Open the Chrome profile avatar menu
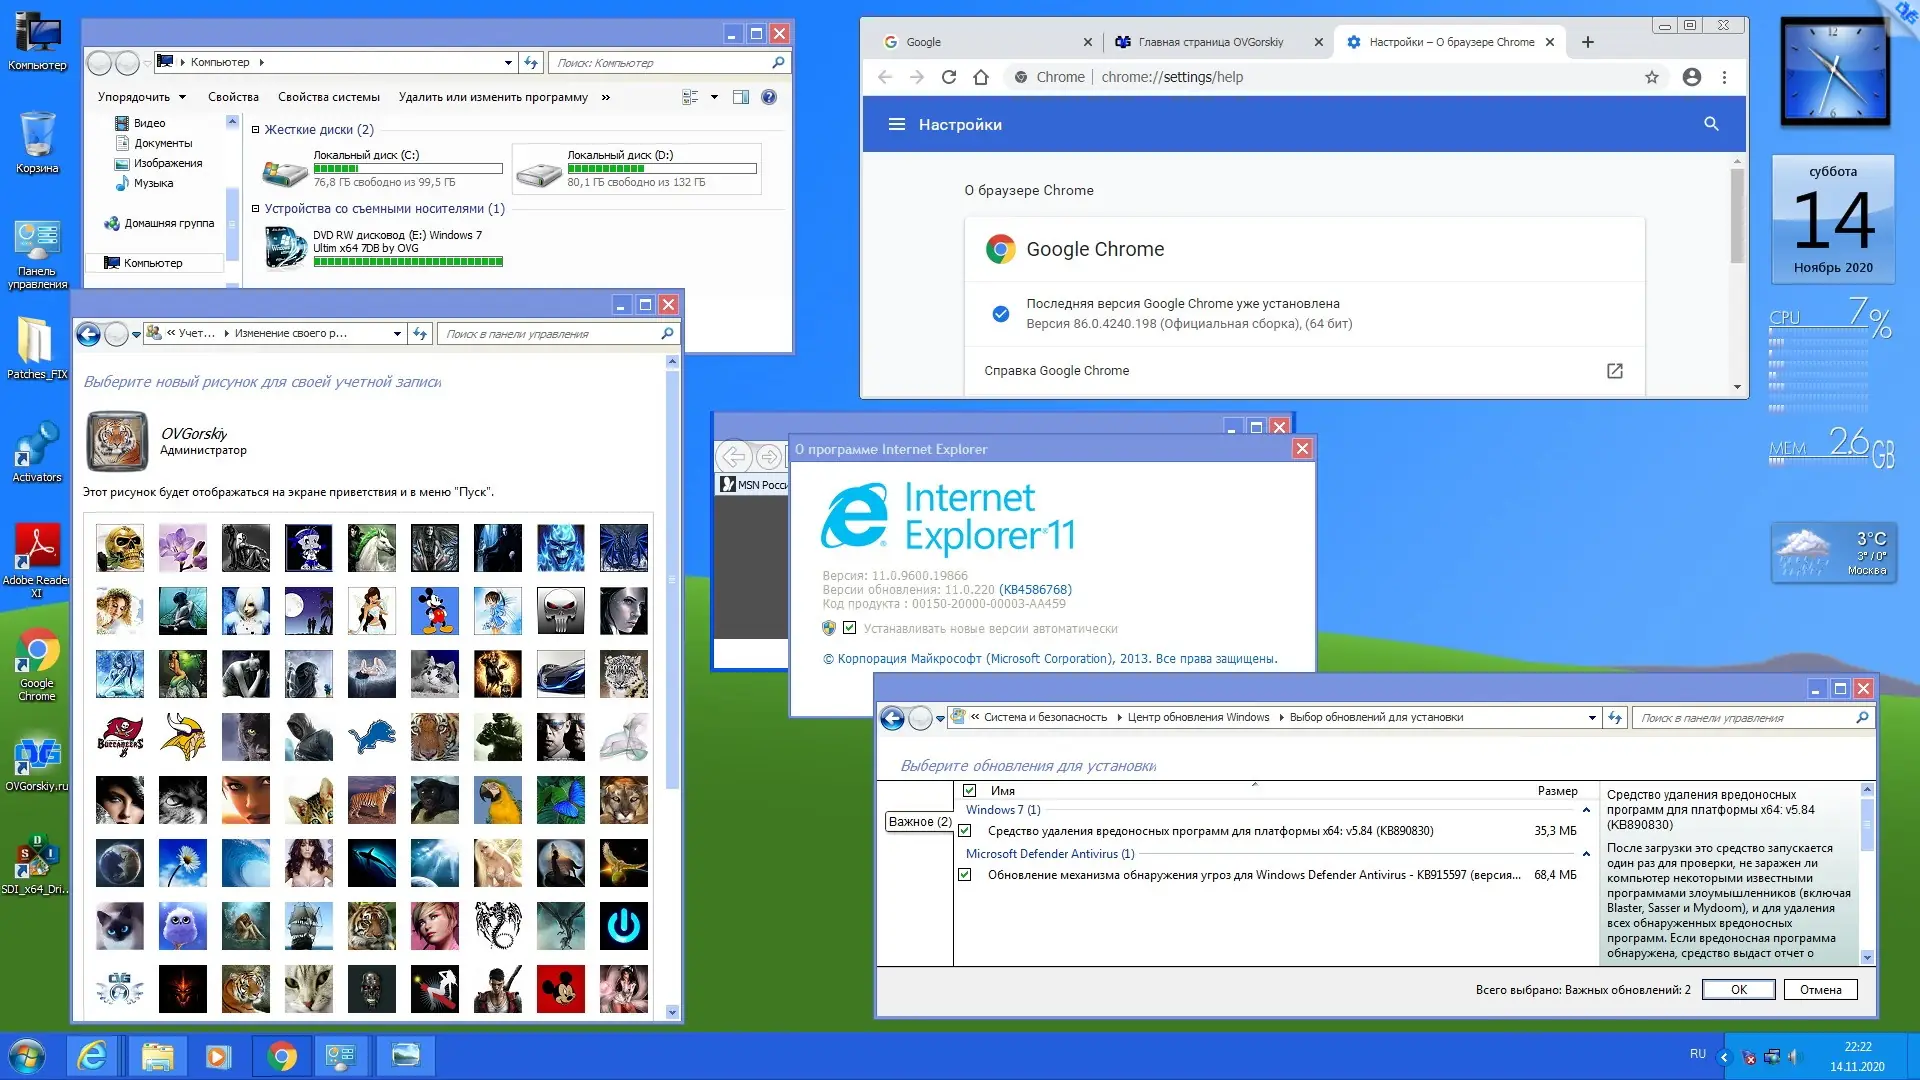1920x1080 pixels. [x=1692, y=77]
